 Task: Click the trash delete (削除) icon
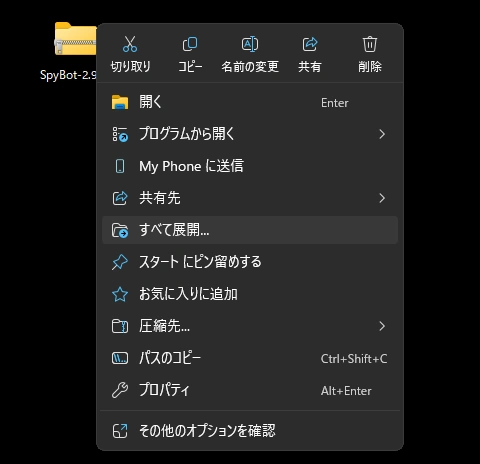pos(370,44)
